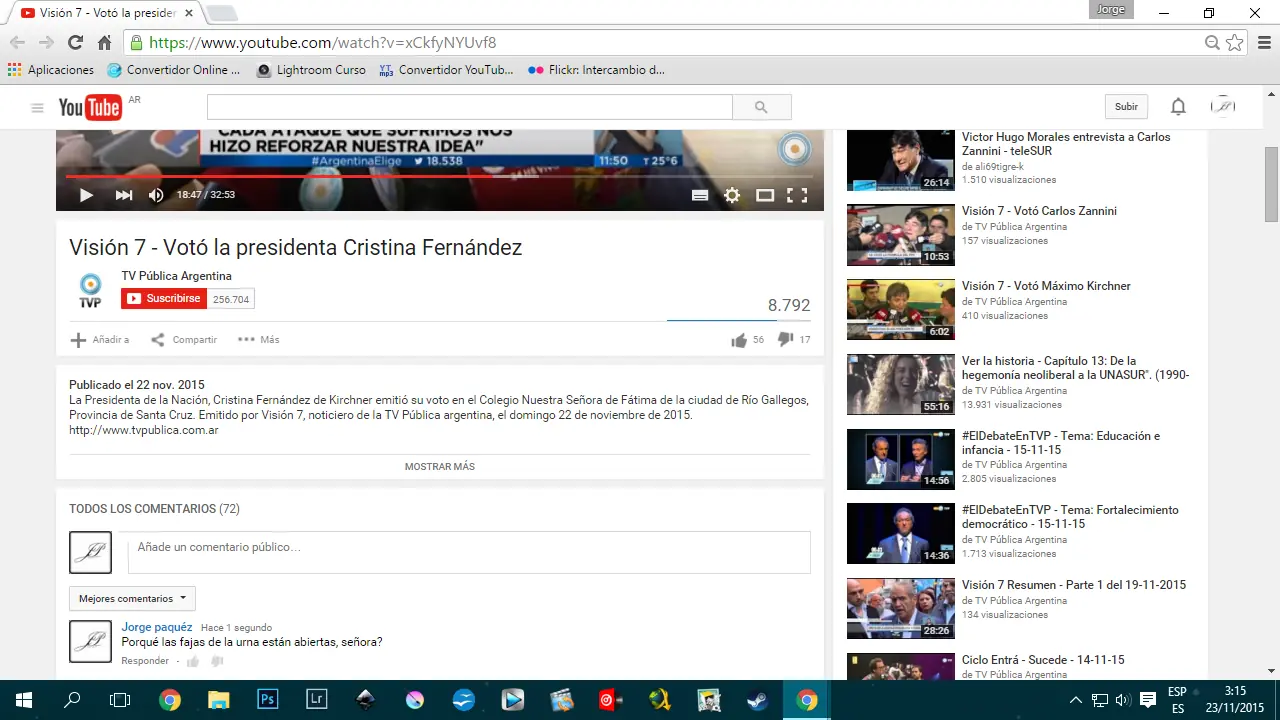
Task: Go to Chrome home page icon
Action: click(x=104, y=43)
